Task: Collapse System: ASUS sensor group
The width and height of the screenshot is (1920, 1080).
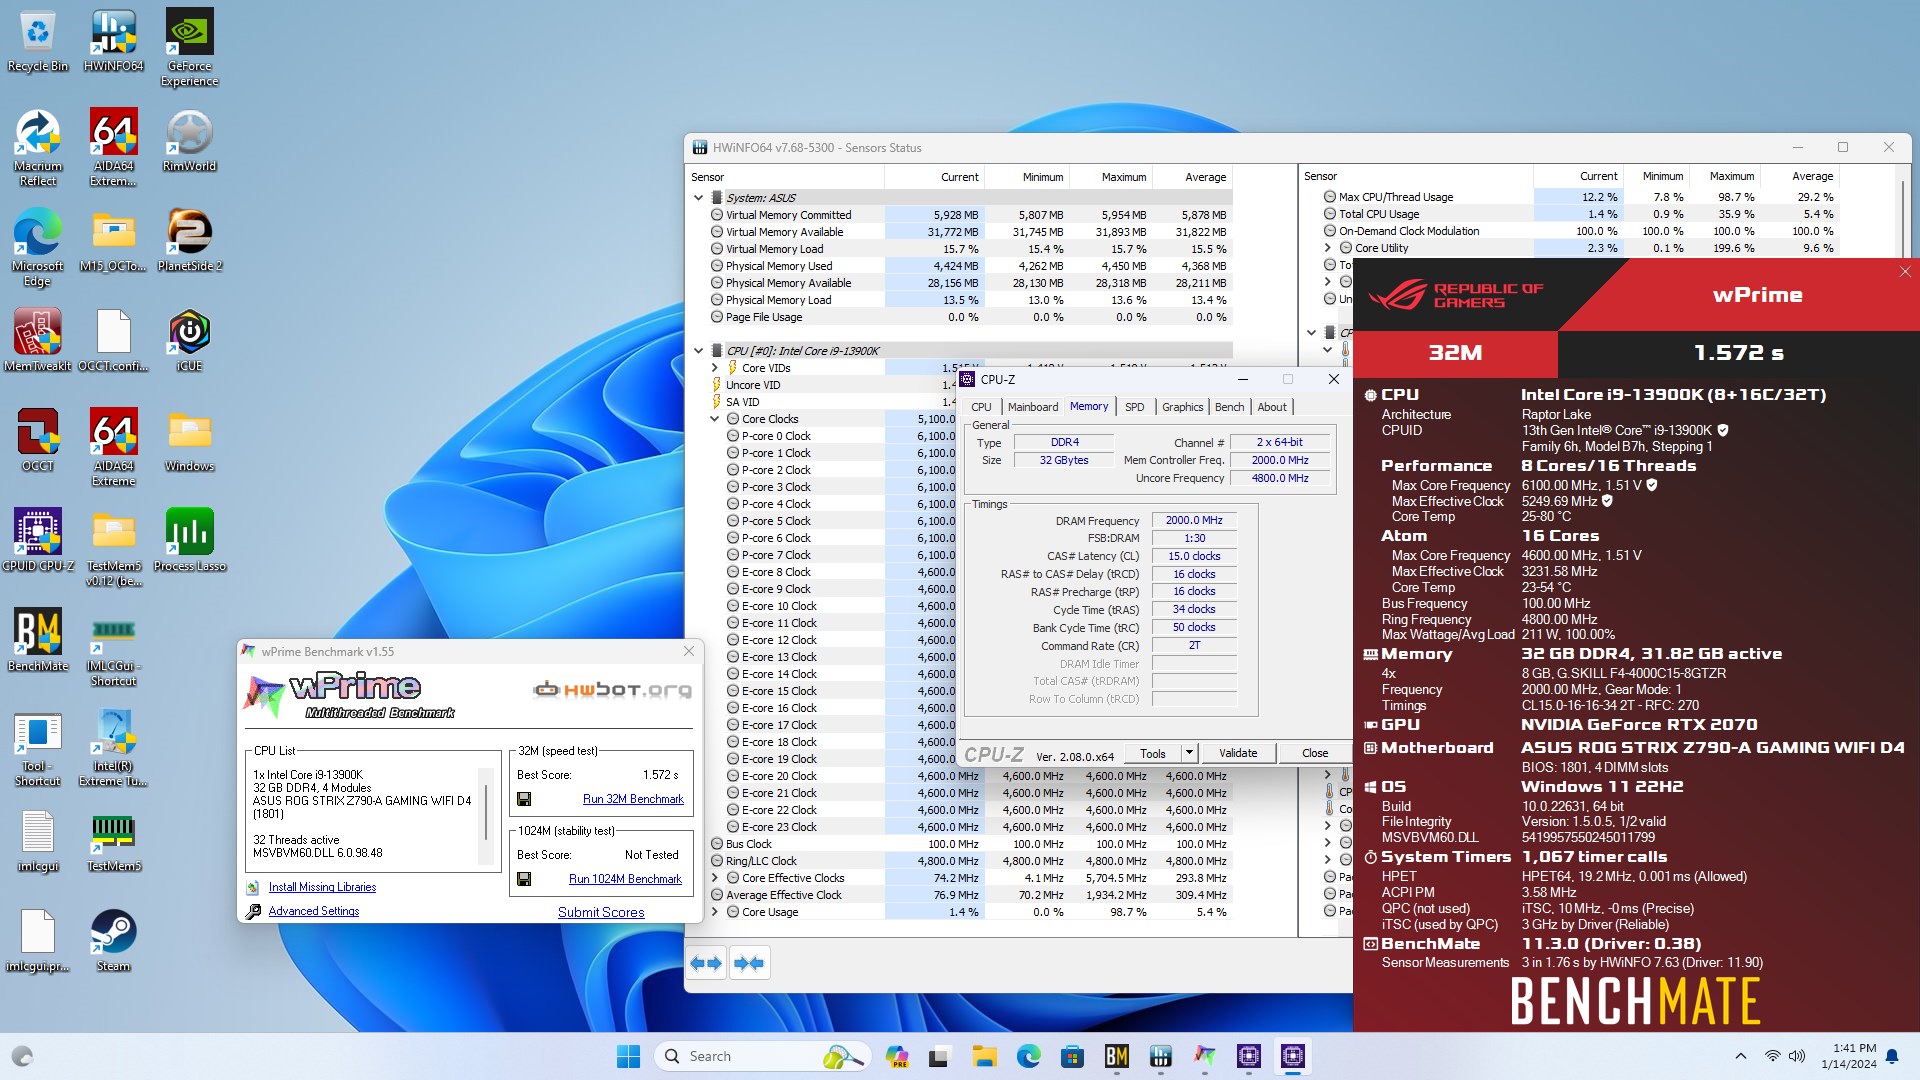Action: click(698, 198)
